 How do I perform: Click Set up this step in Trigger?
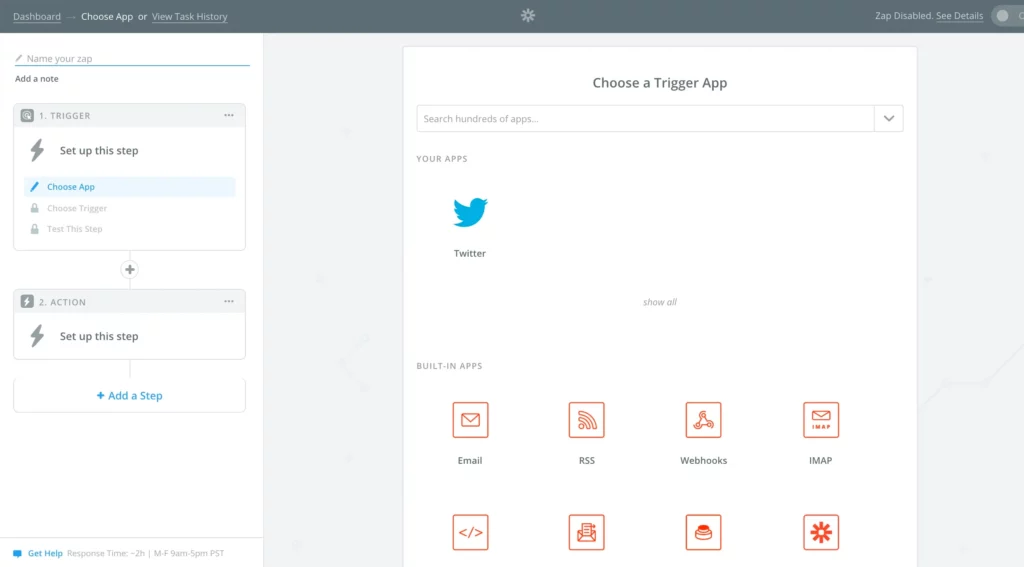[99, 150]
